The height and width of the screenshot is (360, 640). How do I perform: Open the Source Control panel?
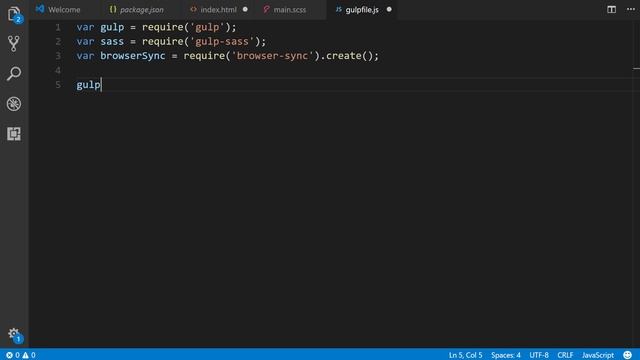tap(14, 44)
